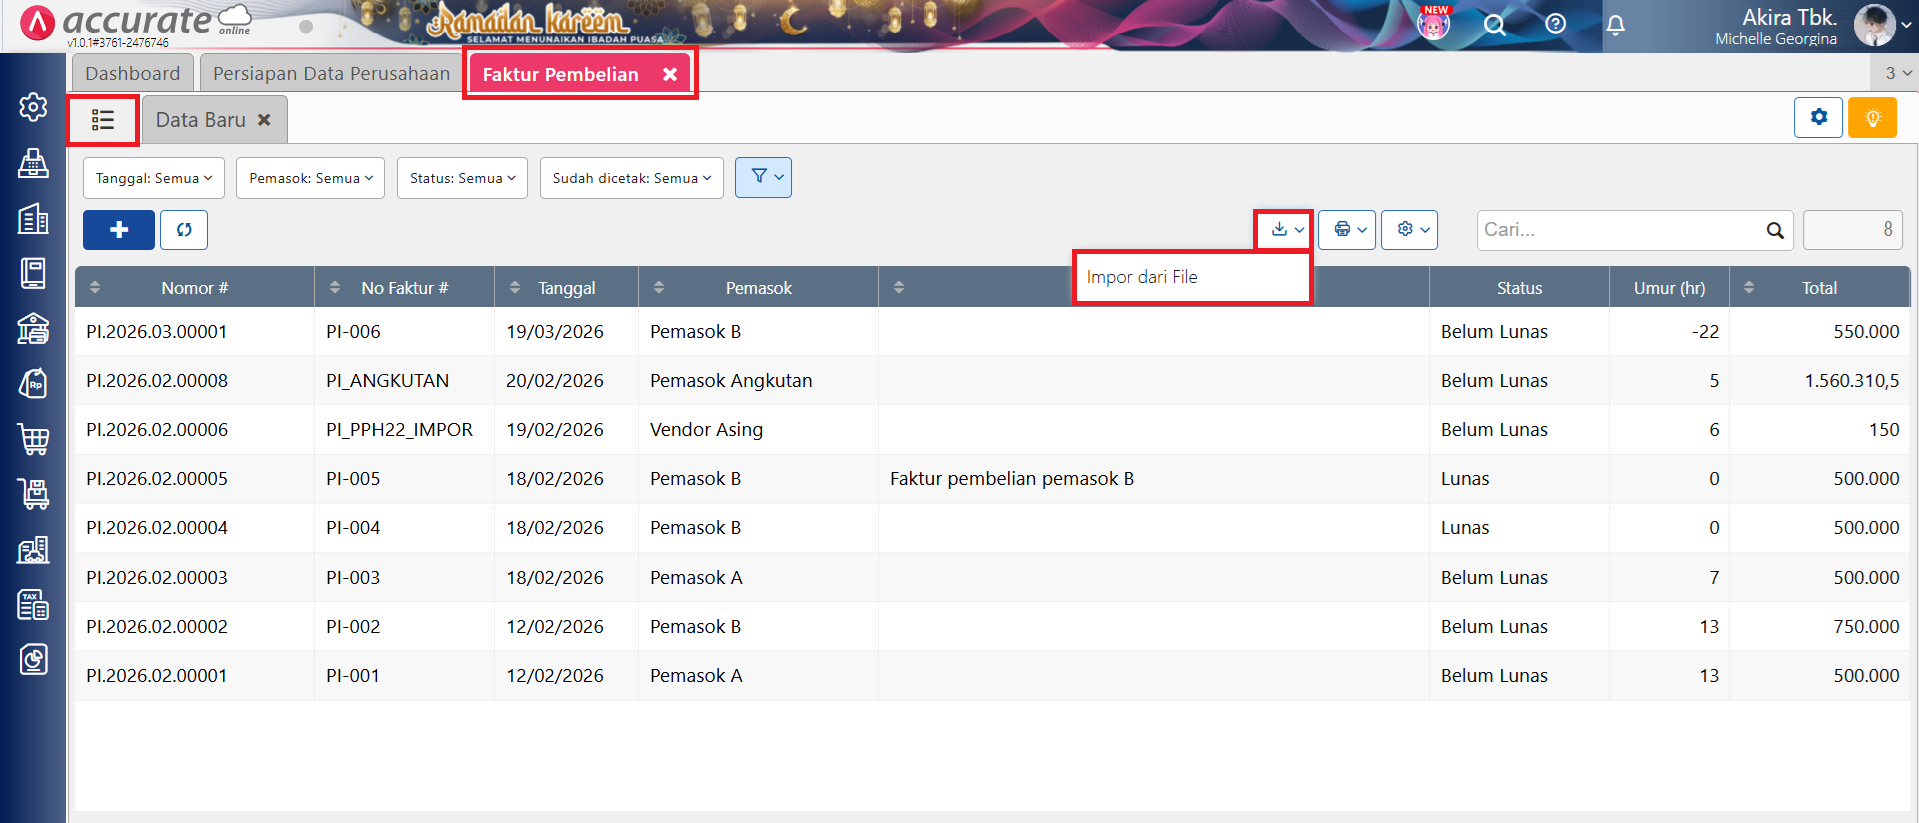This screenshot has width=1919, height=823.
Task: Click the Cari search input field
Action: (1620, 230)
